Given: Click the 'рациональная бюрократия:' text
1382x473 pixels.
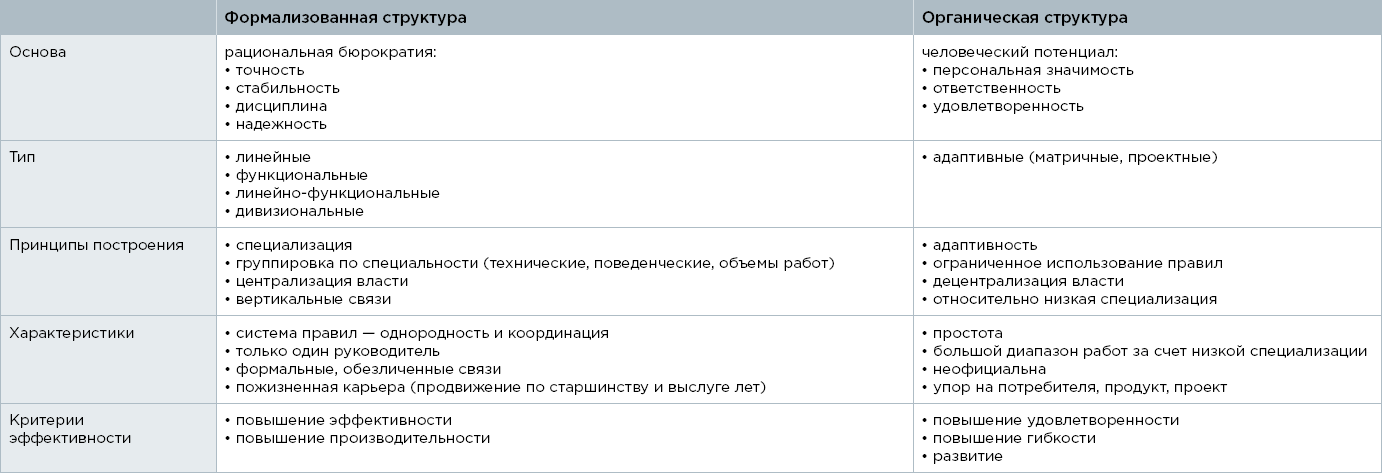Looking at the screenshot, I should coord(331,52).
